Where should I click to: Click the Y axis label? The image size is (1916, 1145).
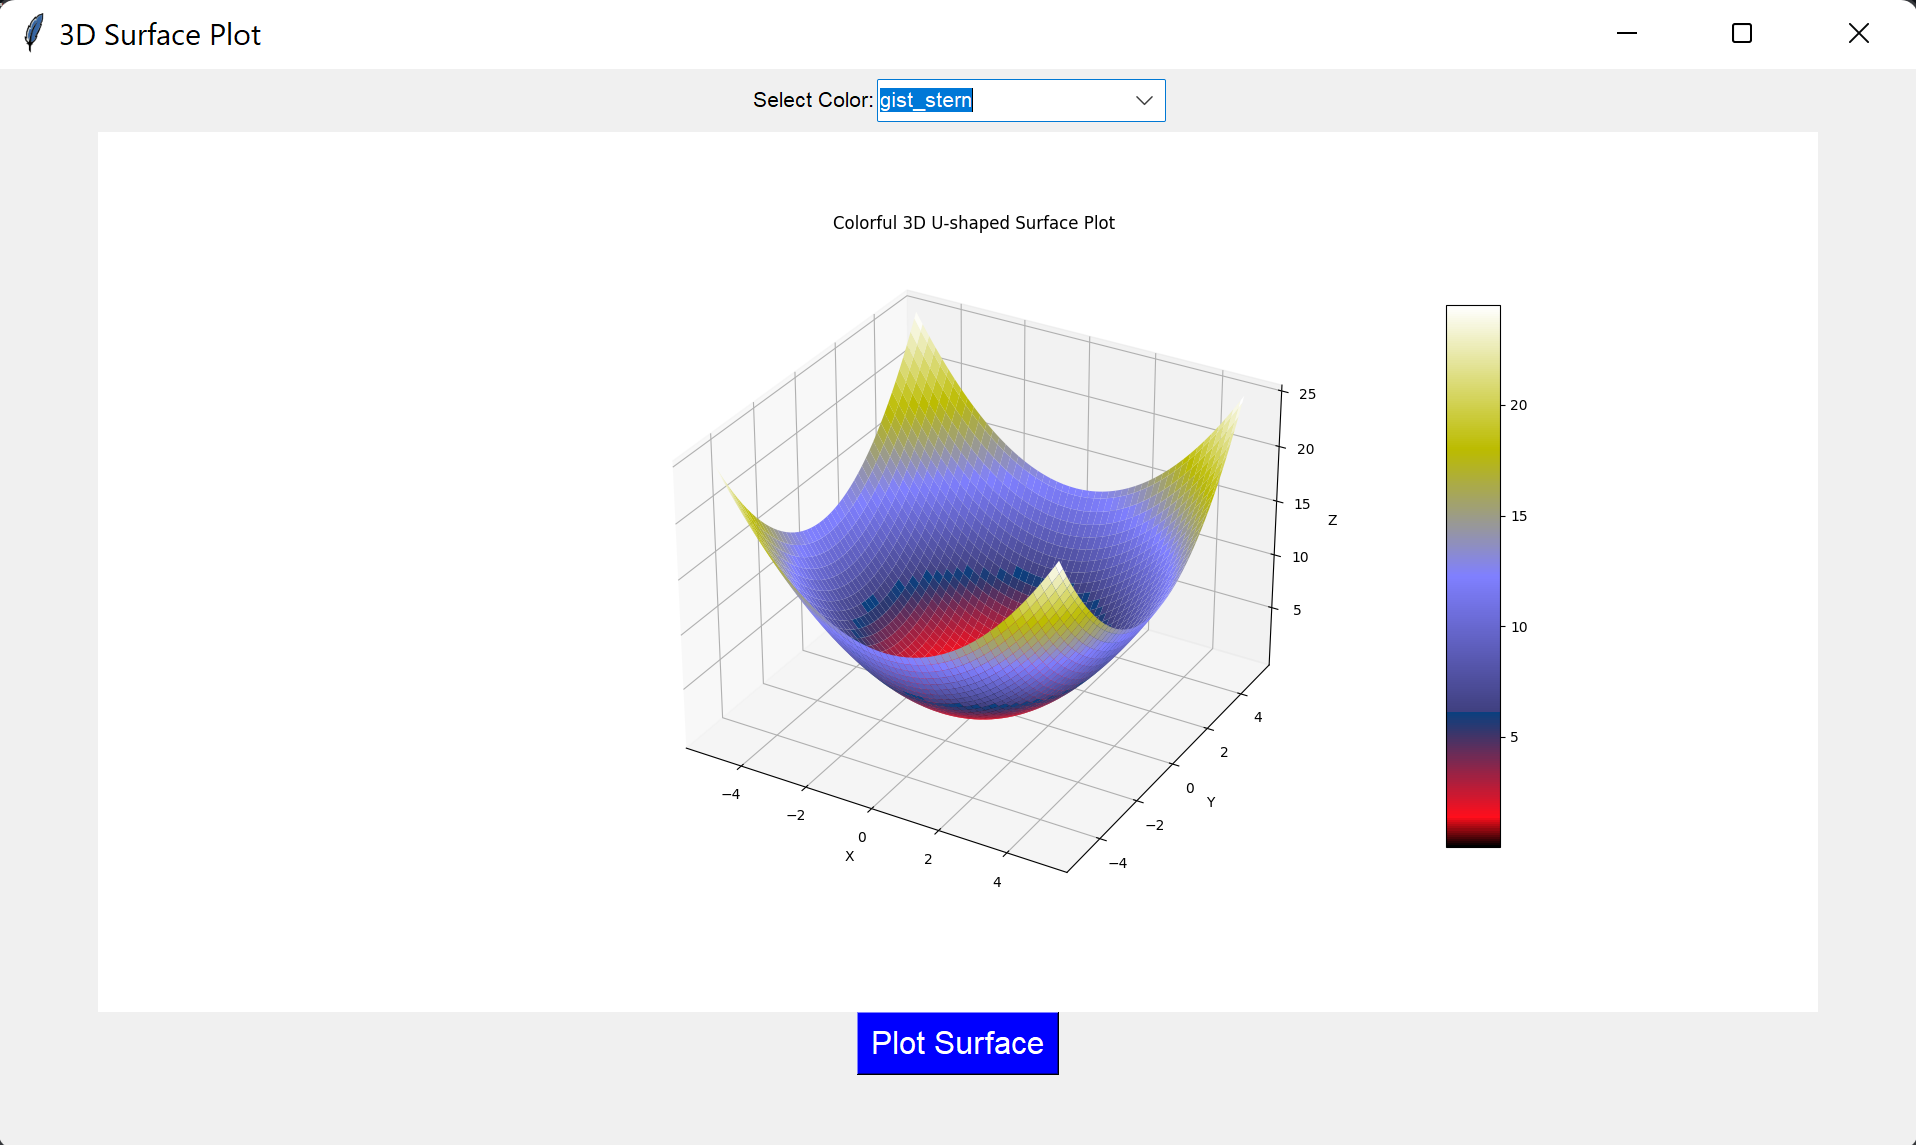1209,801
